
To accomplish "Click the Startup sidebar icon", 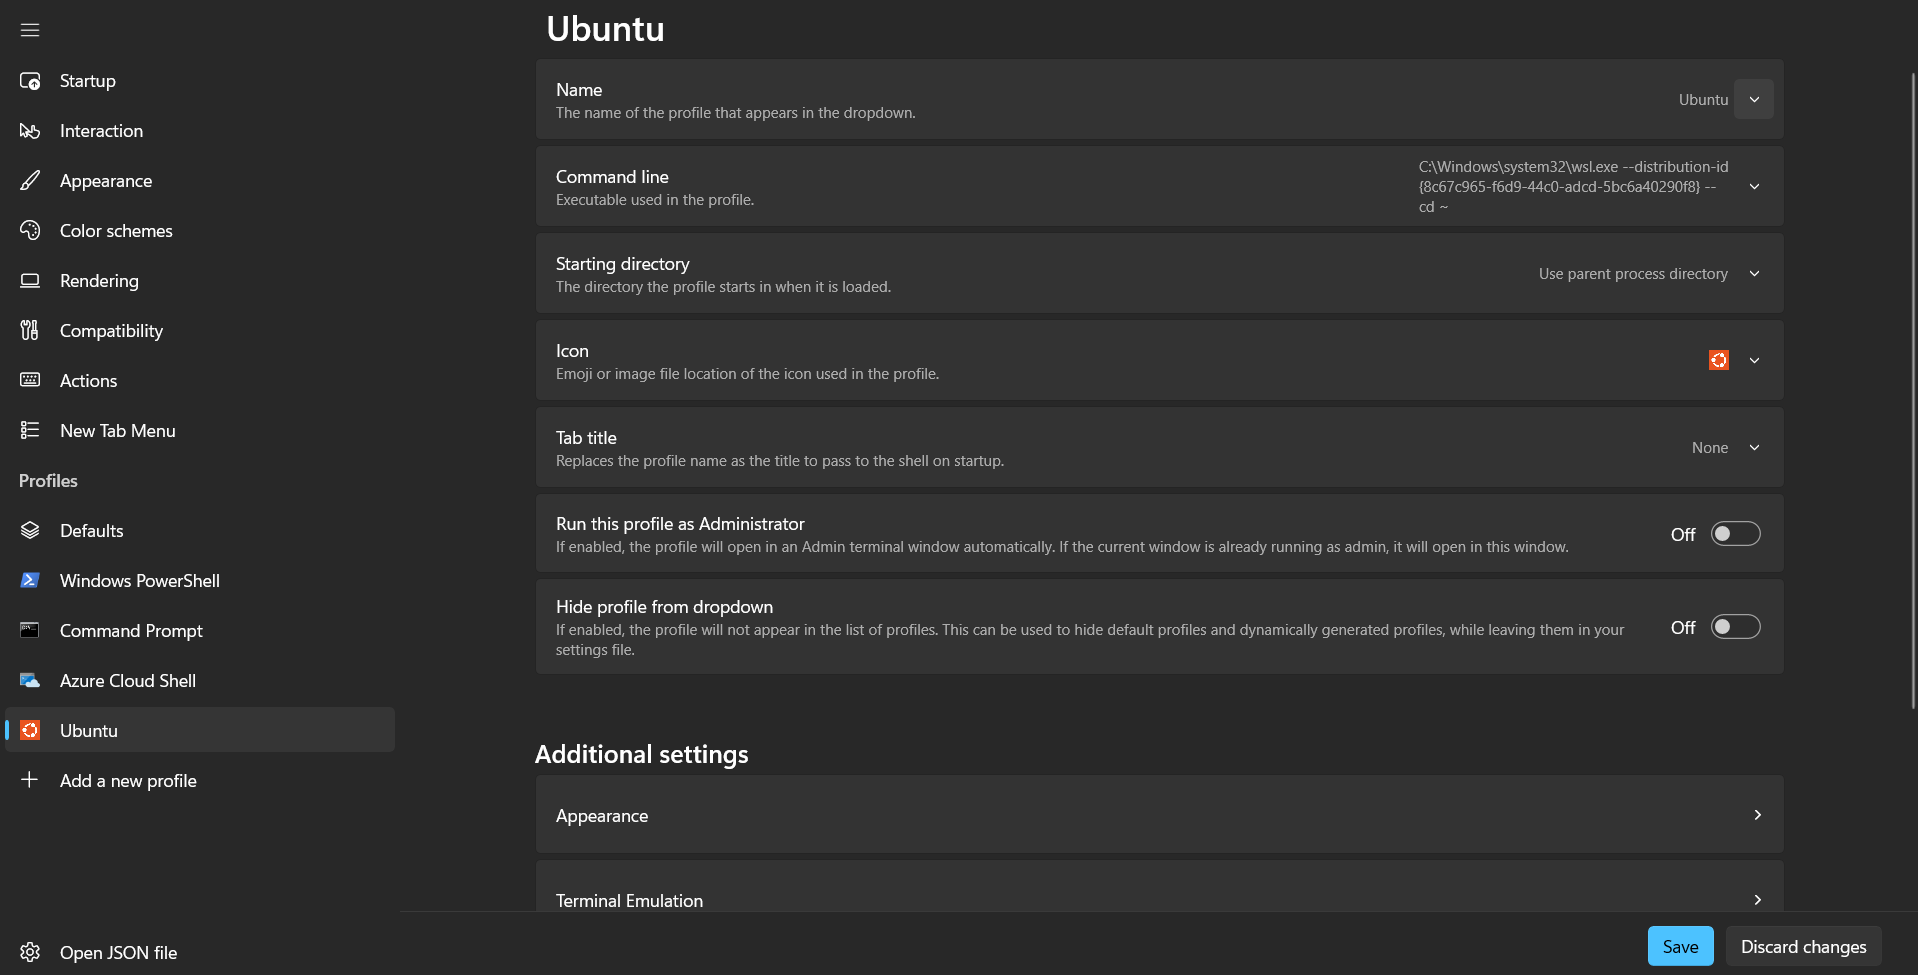I will coord(30,81).
